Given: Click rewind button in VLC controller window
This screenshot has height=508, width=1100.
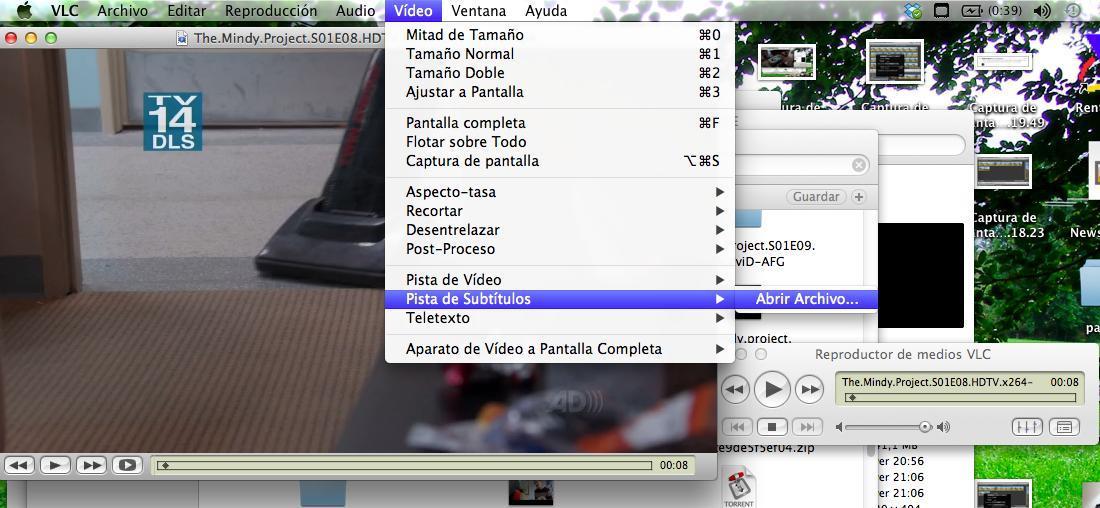Looking at the screenshot, I should (735, 389).
